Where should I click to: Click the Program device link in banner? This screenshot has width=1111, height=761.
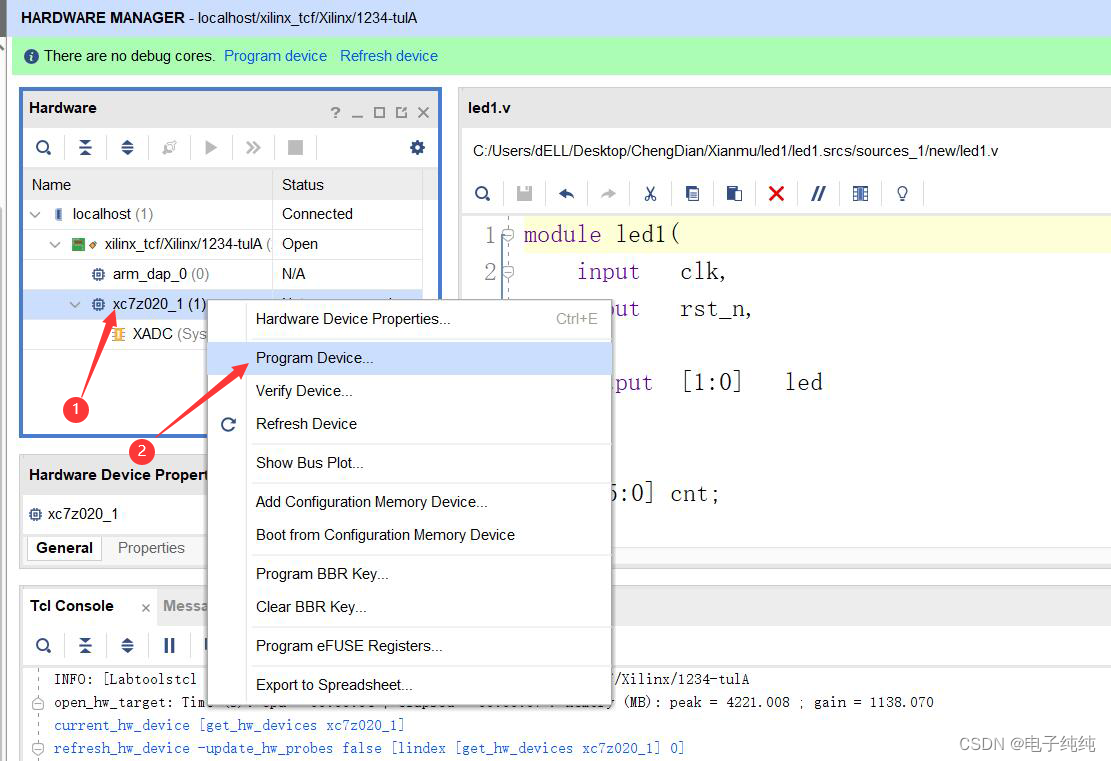276,56
